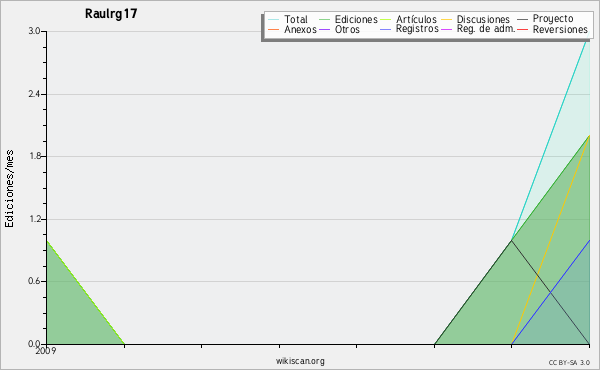Click the Otros legend label

347,29
